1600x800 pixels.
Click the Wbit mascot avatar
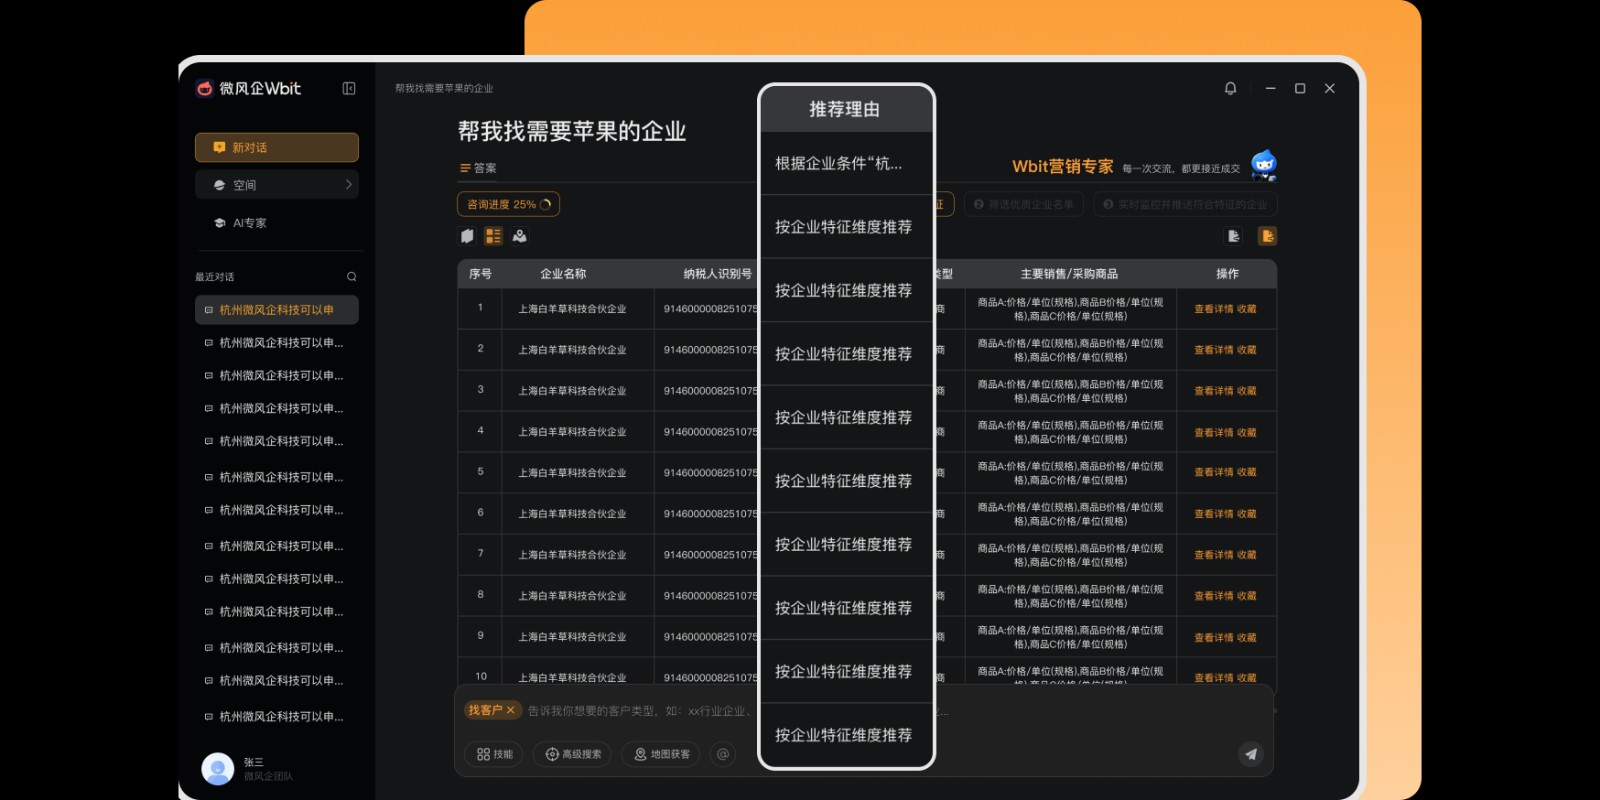[1264, 165]
